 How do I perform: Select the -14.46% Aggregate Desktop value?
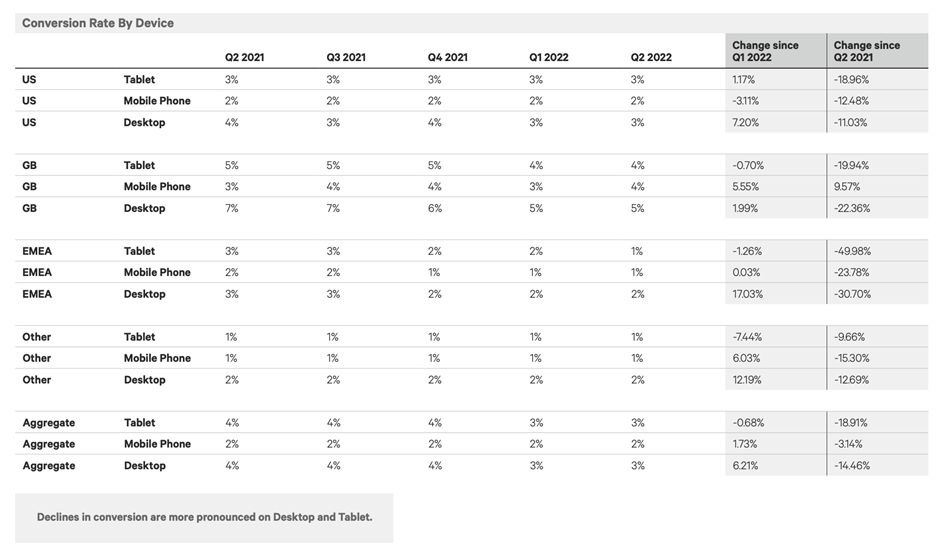851,465
